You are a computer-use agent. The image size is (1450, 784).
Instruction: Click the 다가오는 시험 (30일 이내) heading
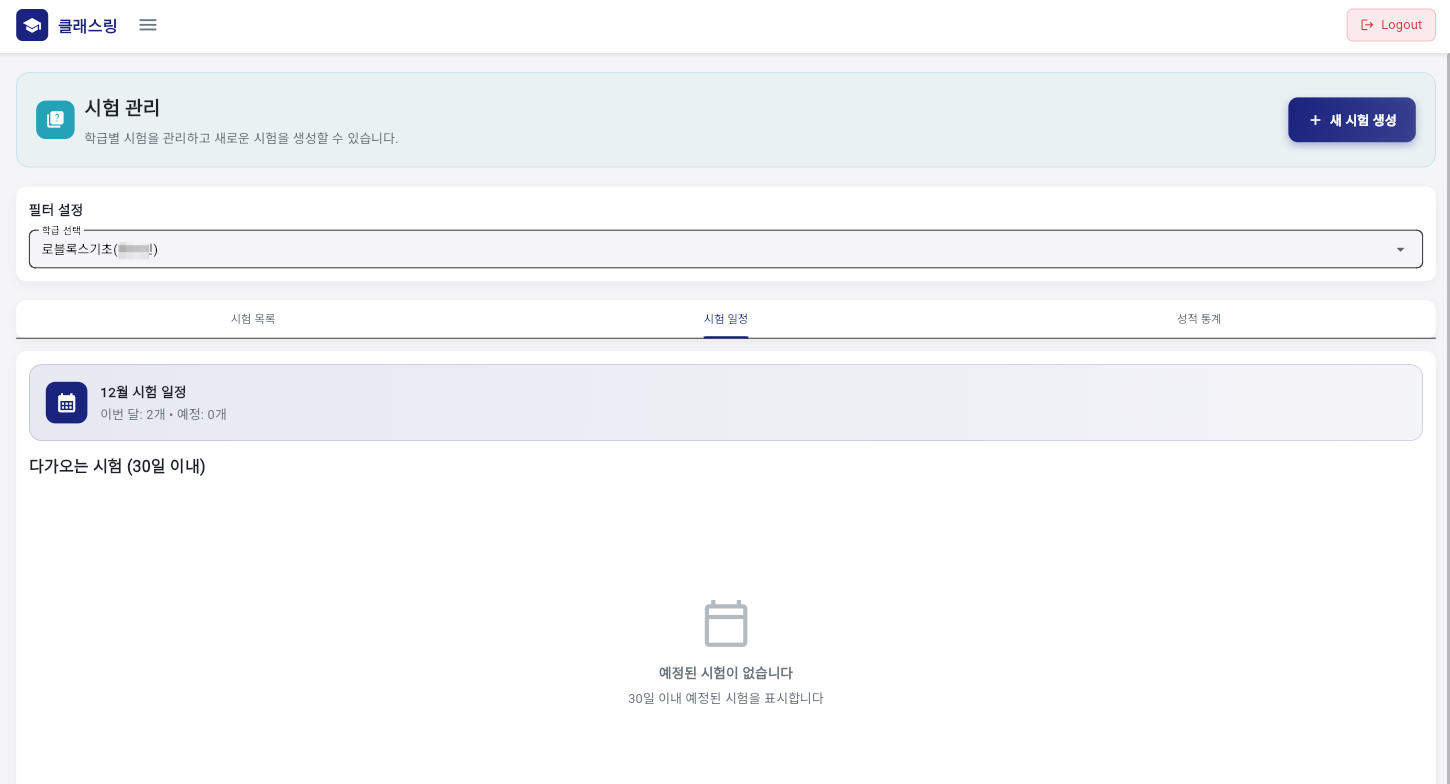pyautogui.click(x=117, y=466)
